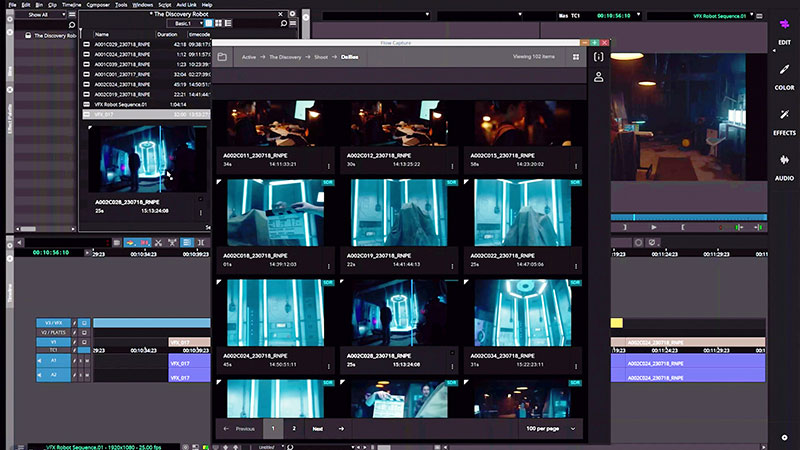Open the Composer menu
The image size is (800, 450).
click(x=98, y=5)
